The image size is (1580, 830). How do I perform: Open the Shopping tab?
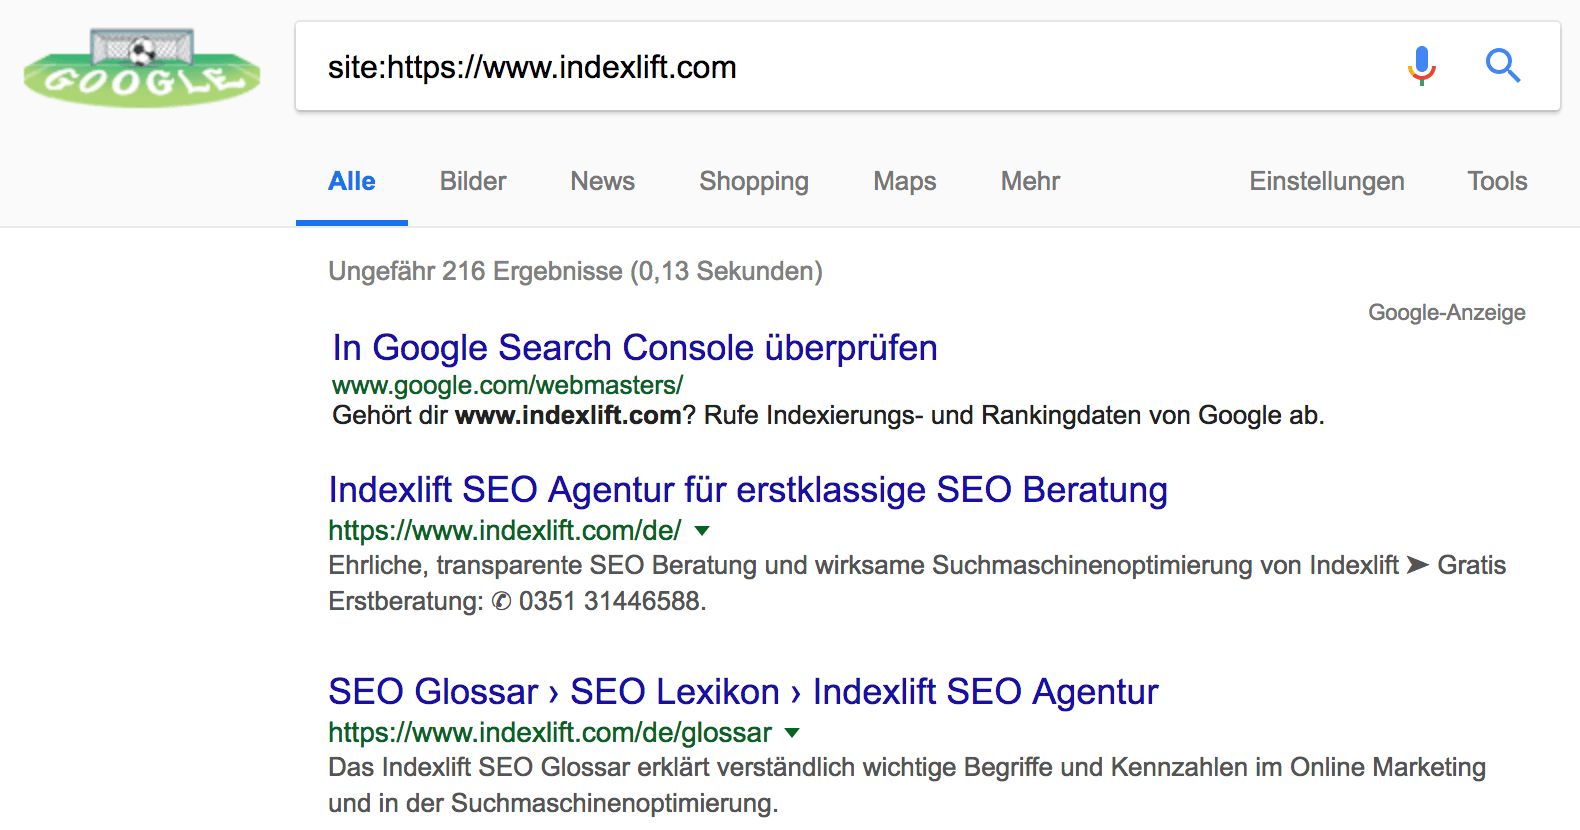tap(754, 181)
